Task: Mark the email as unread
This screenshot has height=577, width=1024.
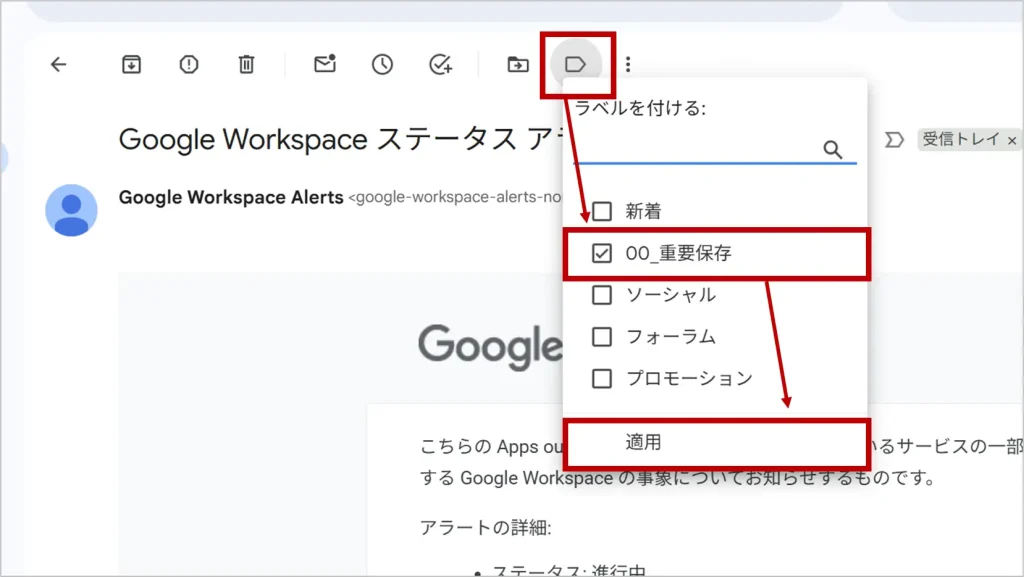Action: click(324, 65)
